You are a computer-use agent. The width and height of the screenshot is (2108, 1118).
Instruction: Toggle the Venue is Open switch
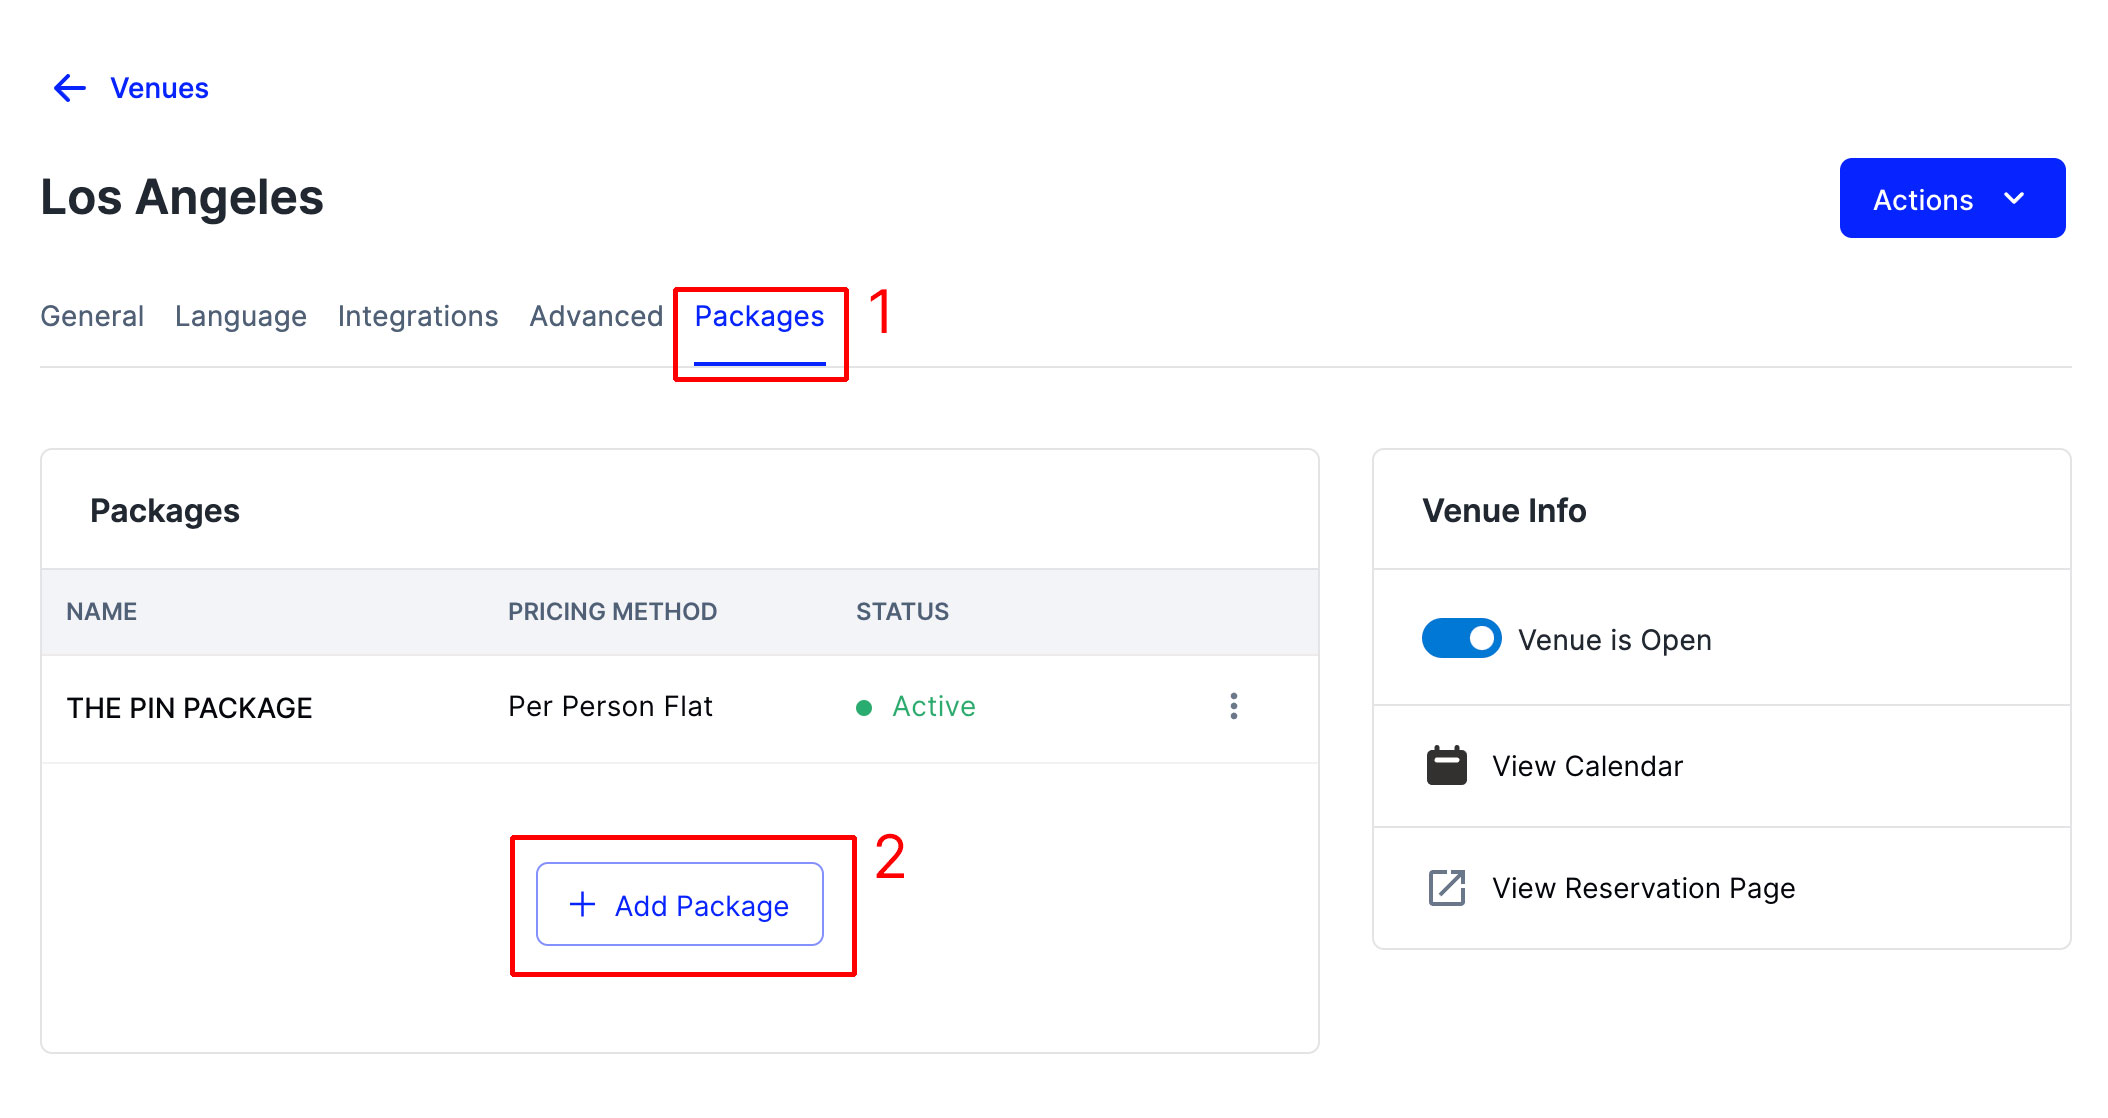click(1461, 639)
